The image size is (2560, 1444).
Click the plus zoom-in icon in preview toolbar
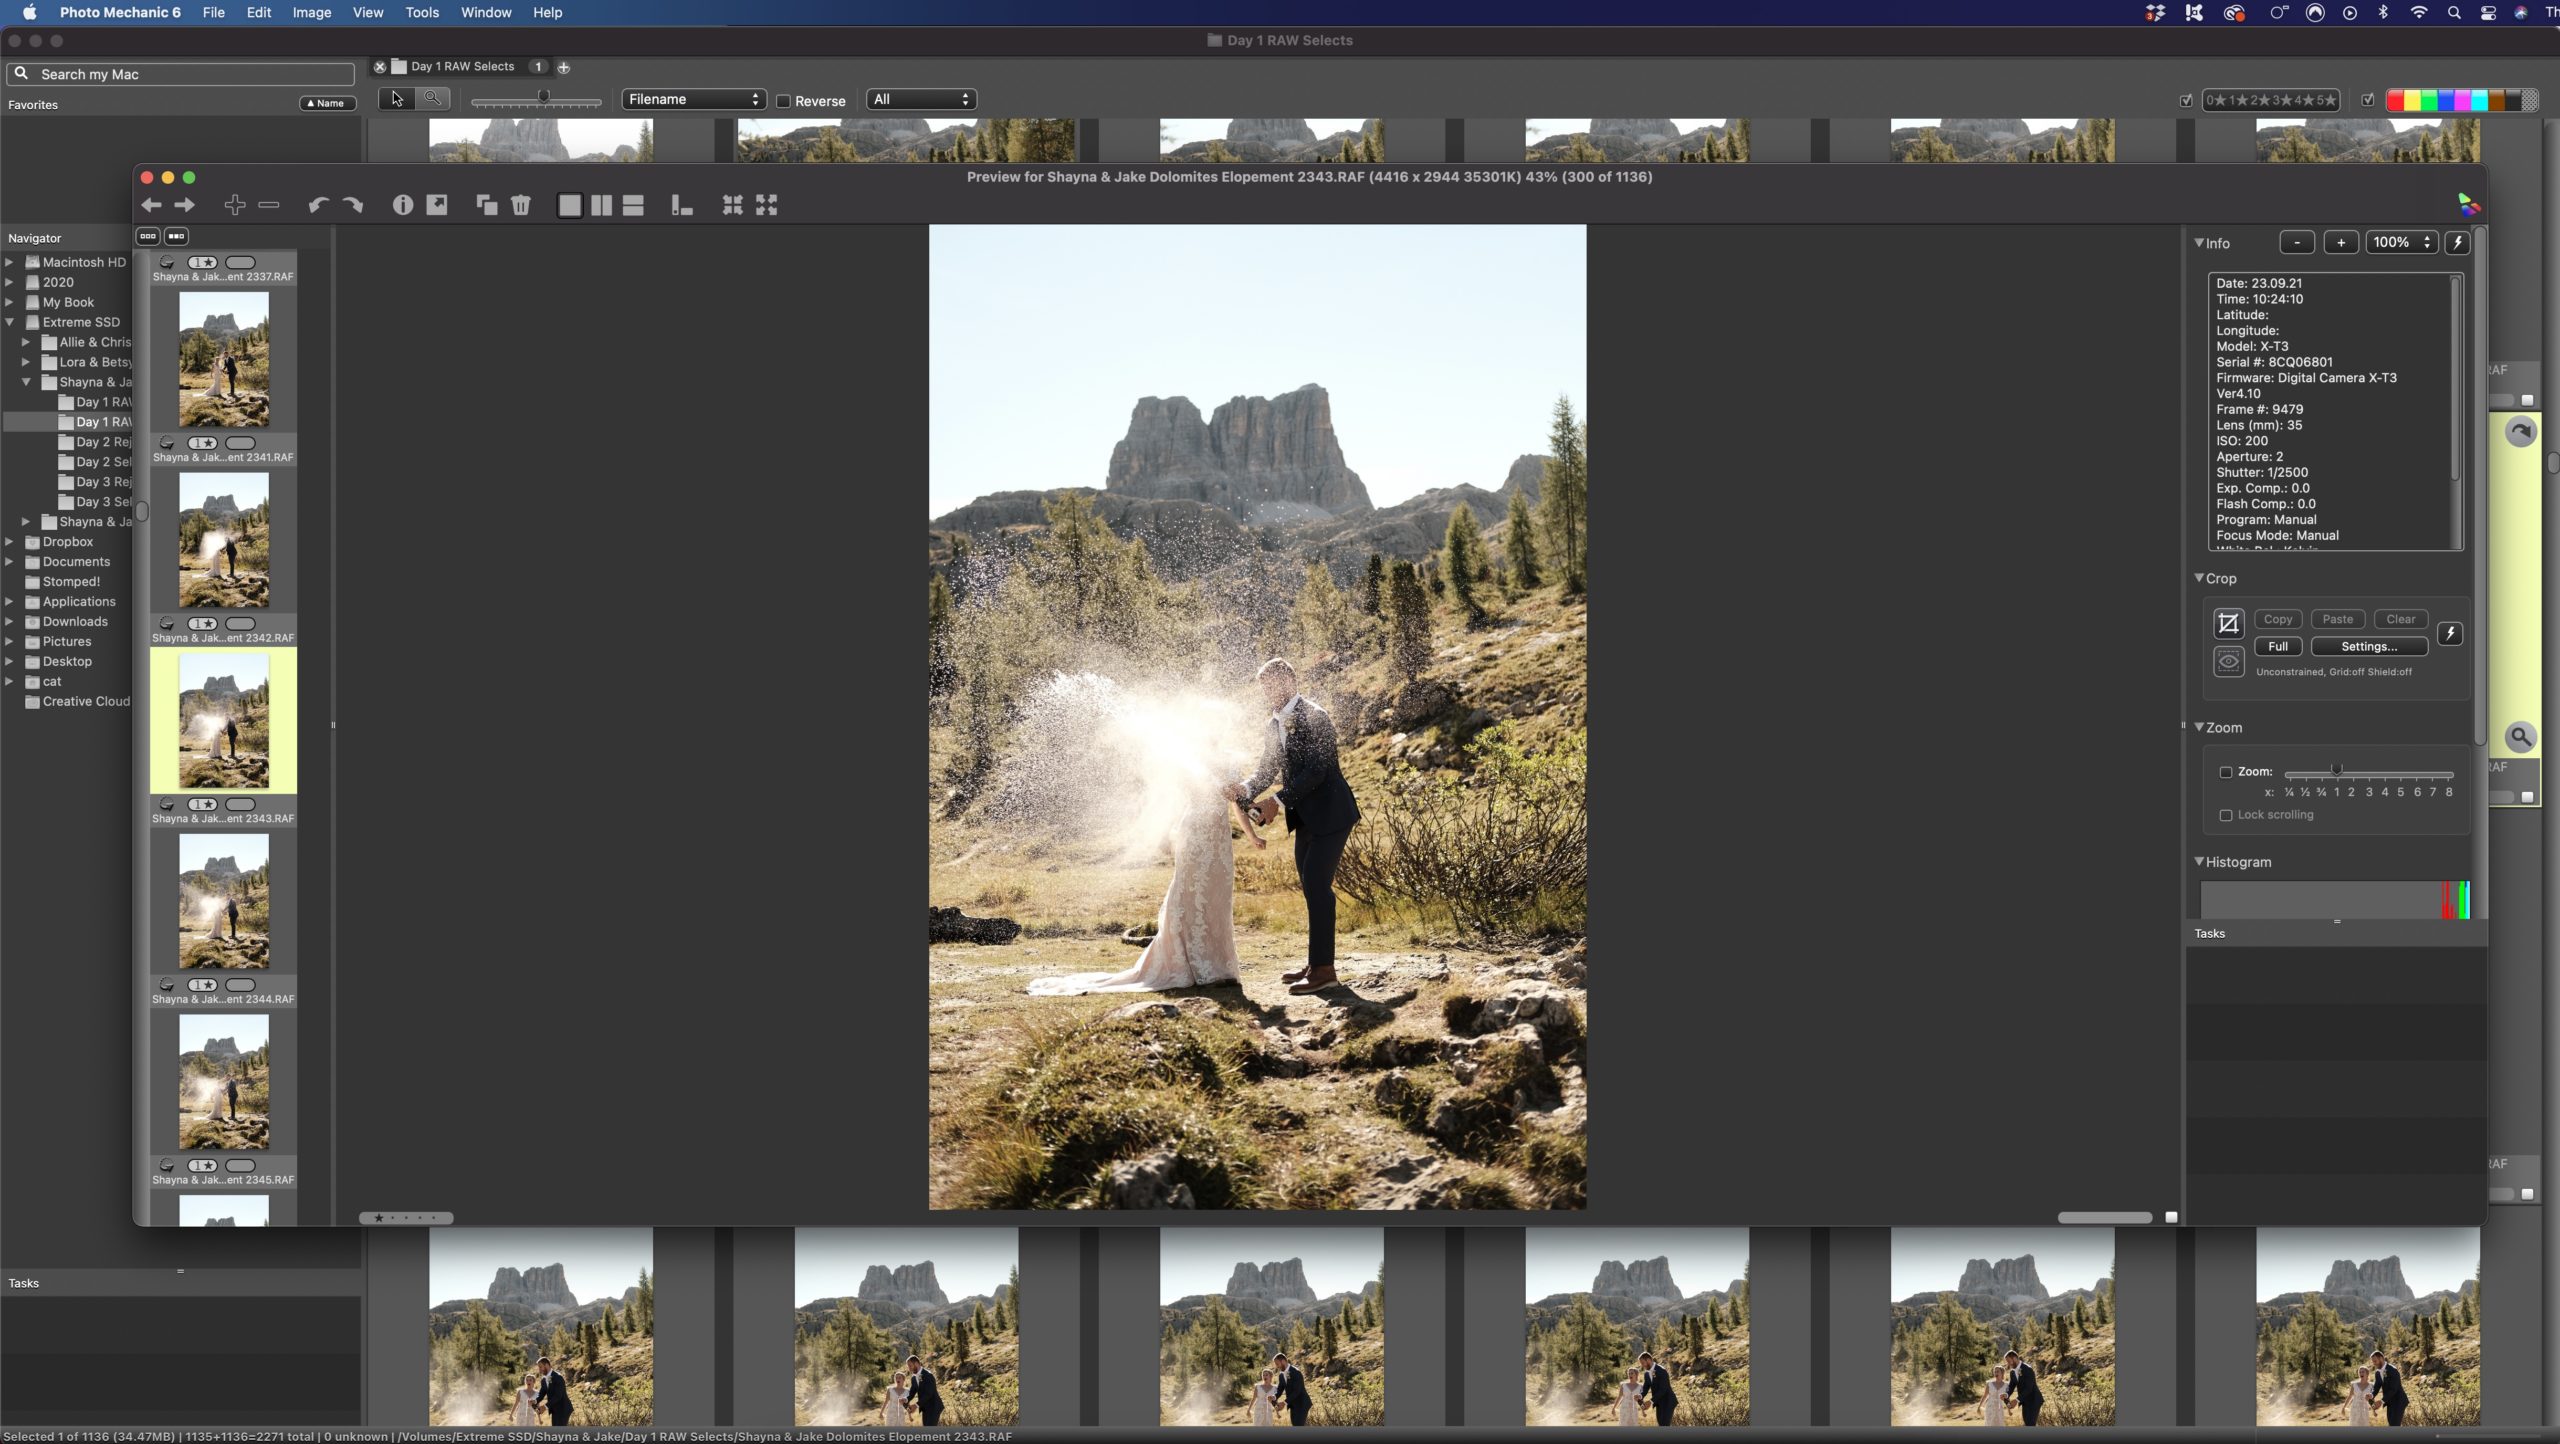pos(235,205)
